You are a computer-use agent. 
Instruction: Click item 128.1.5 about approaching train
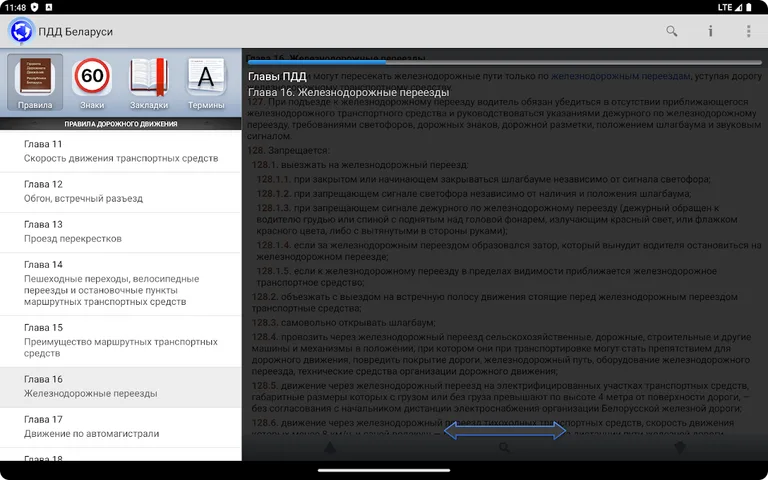486,277
